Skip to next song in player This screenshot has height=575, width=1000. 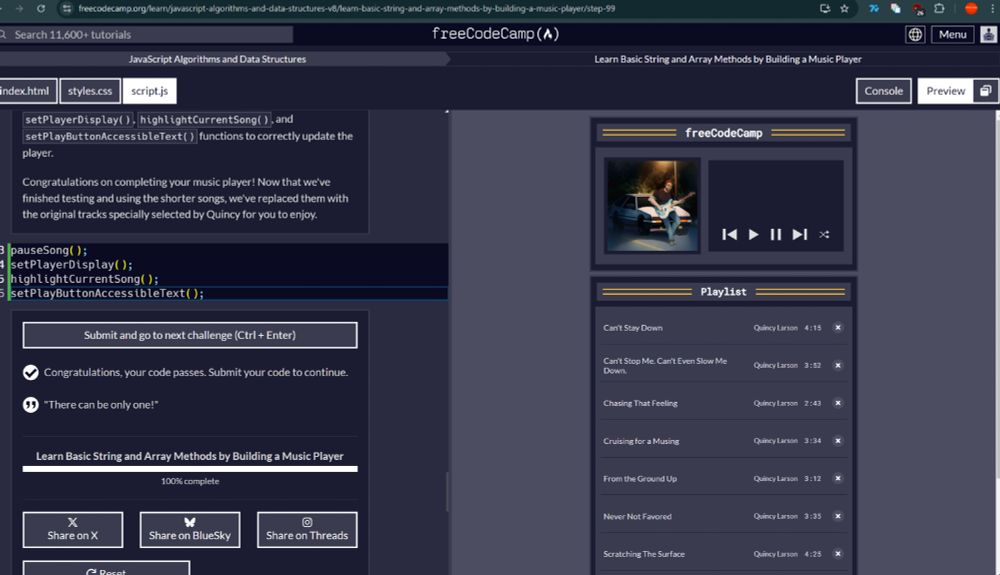click(x=800, y=235)
